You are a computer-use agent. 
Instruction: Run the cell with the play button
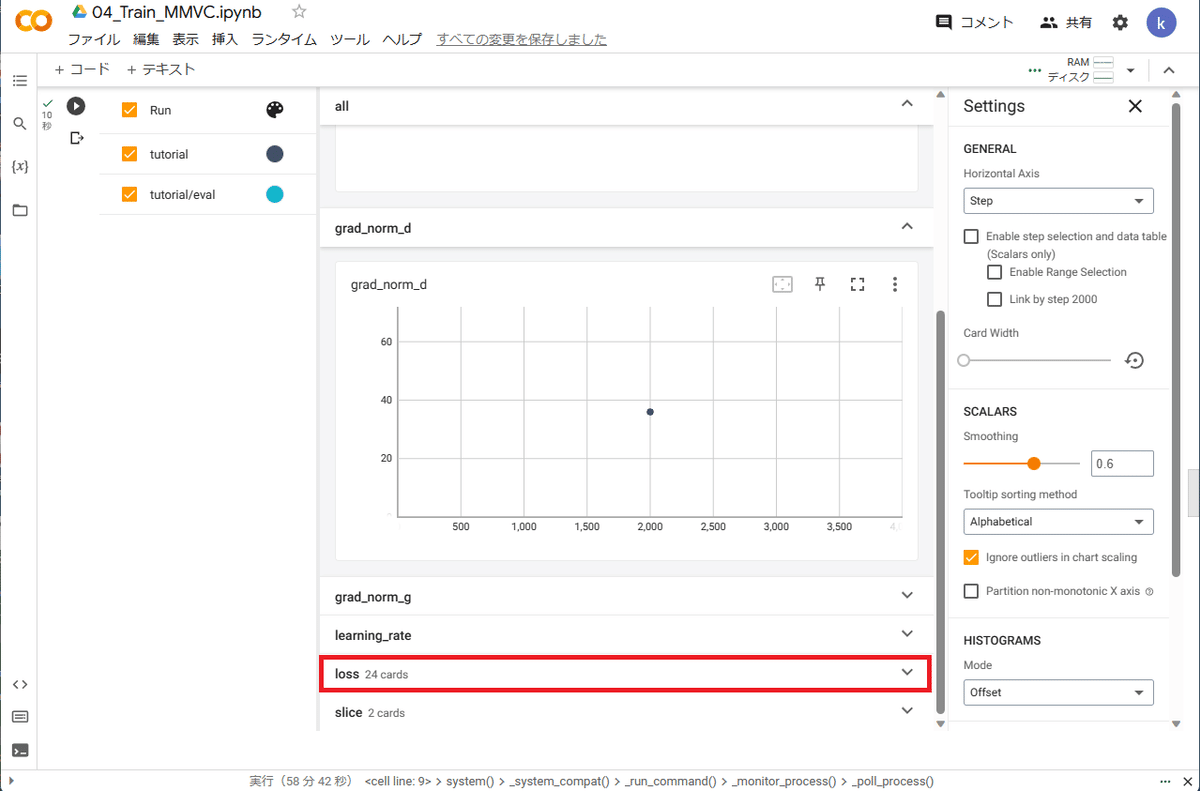pyautogui.click(x=76, y=105)
